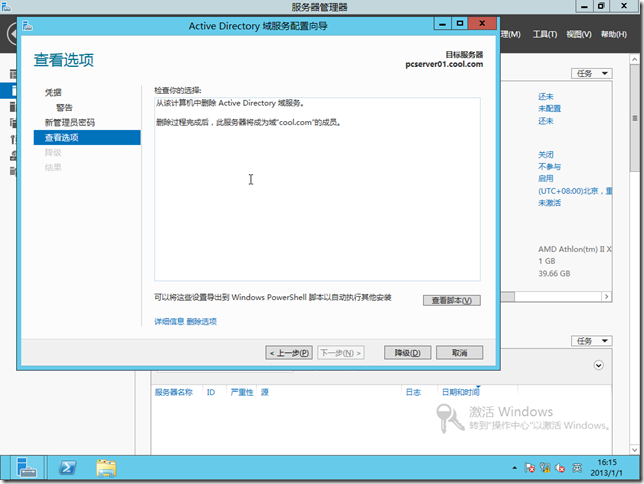Sort events by the 源 column
This screenshot has height=484, width=644.
(264, 392)
